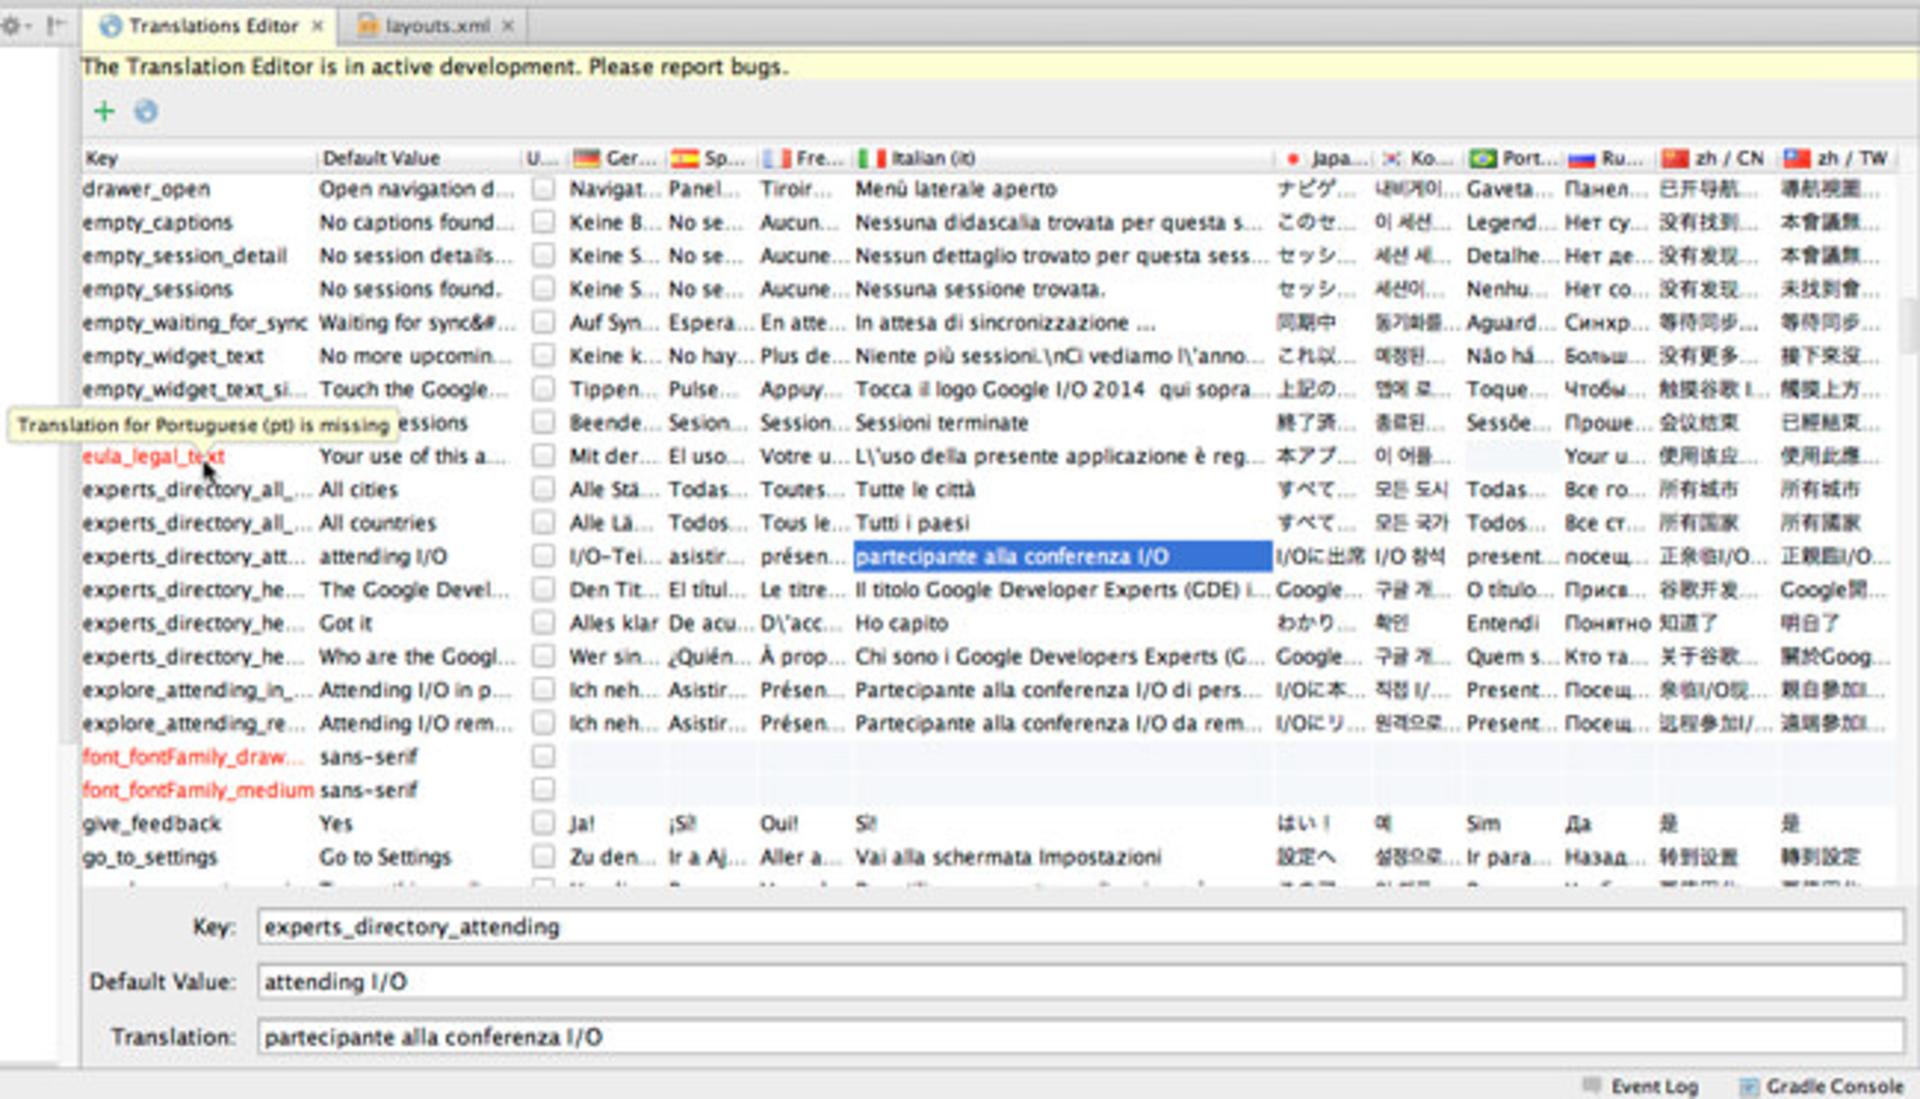Check untranslatable box for go_to_settings row
This screenshot has width=1920, height=1099.
[x=543, y=857]
